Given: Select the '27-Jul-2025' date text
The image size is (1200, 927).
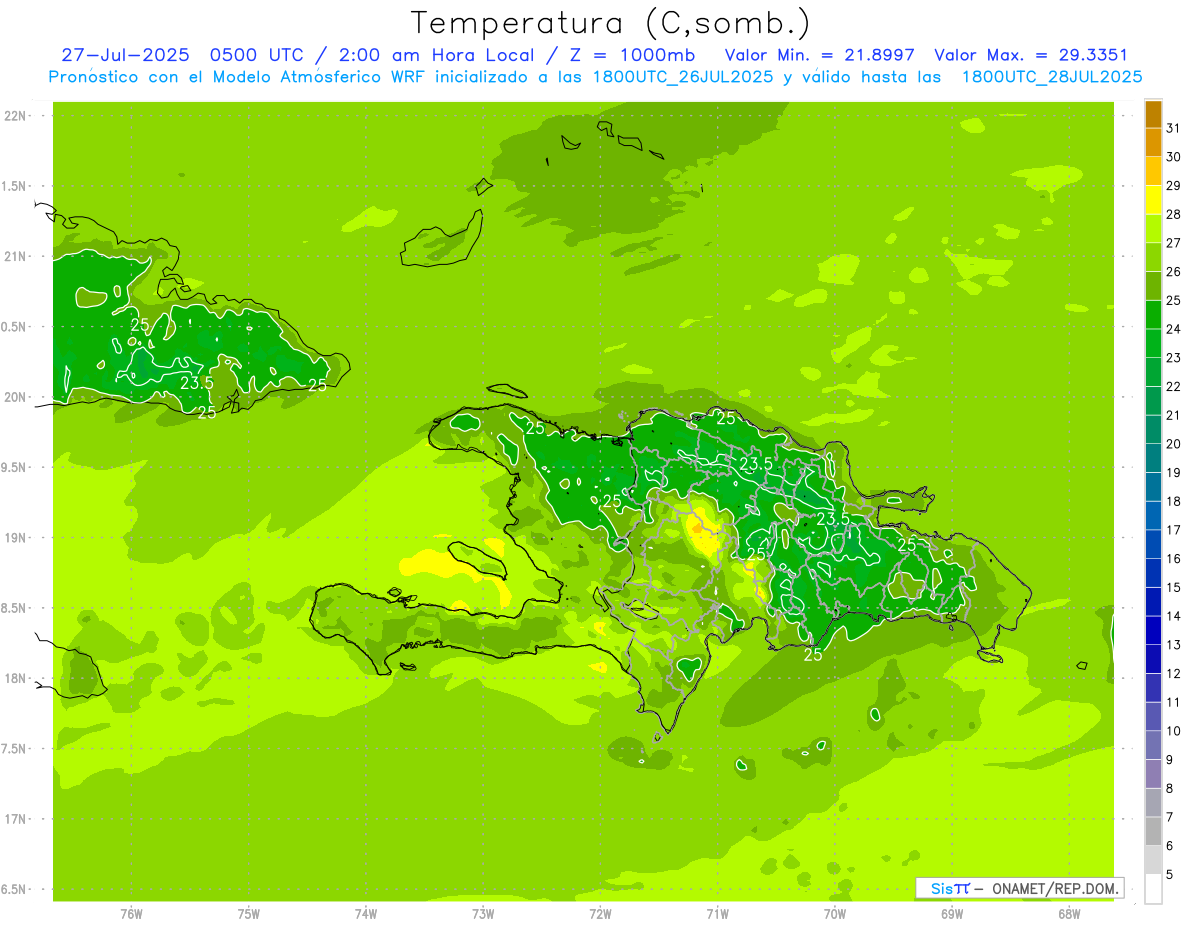Looking at the screenshot, I should (126, 55).
